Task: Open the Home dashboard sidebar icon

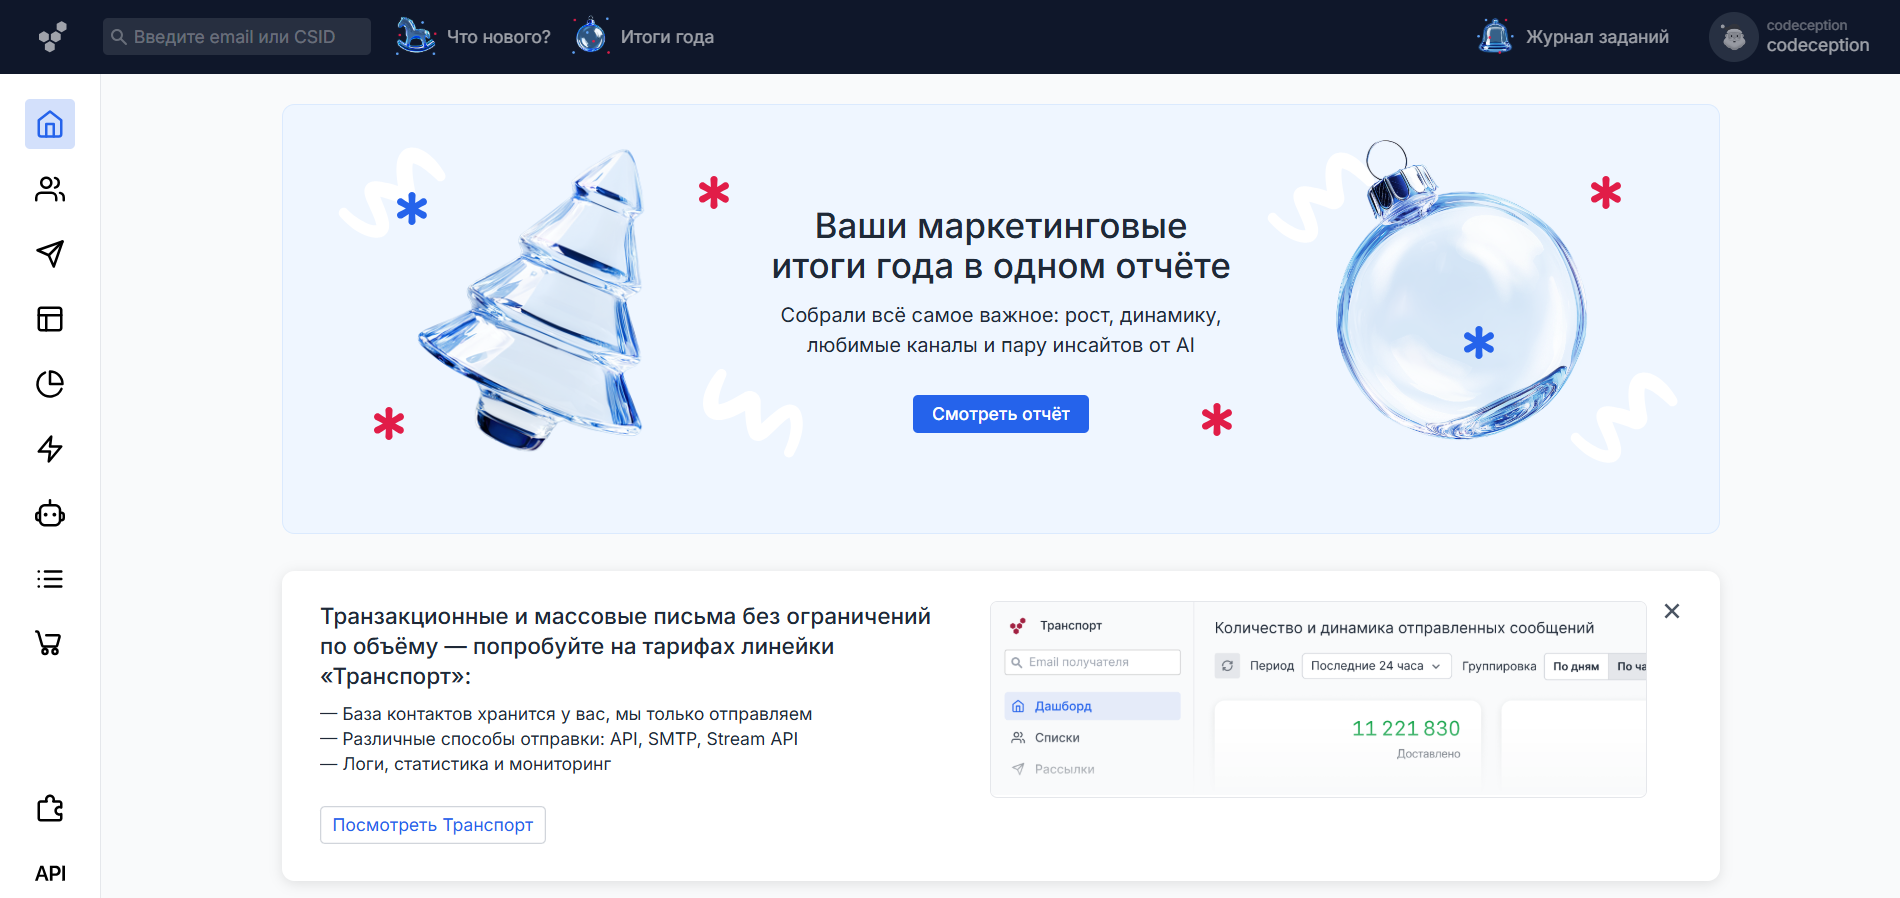Action: (x=50, y=124)
